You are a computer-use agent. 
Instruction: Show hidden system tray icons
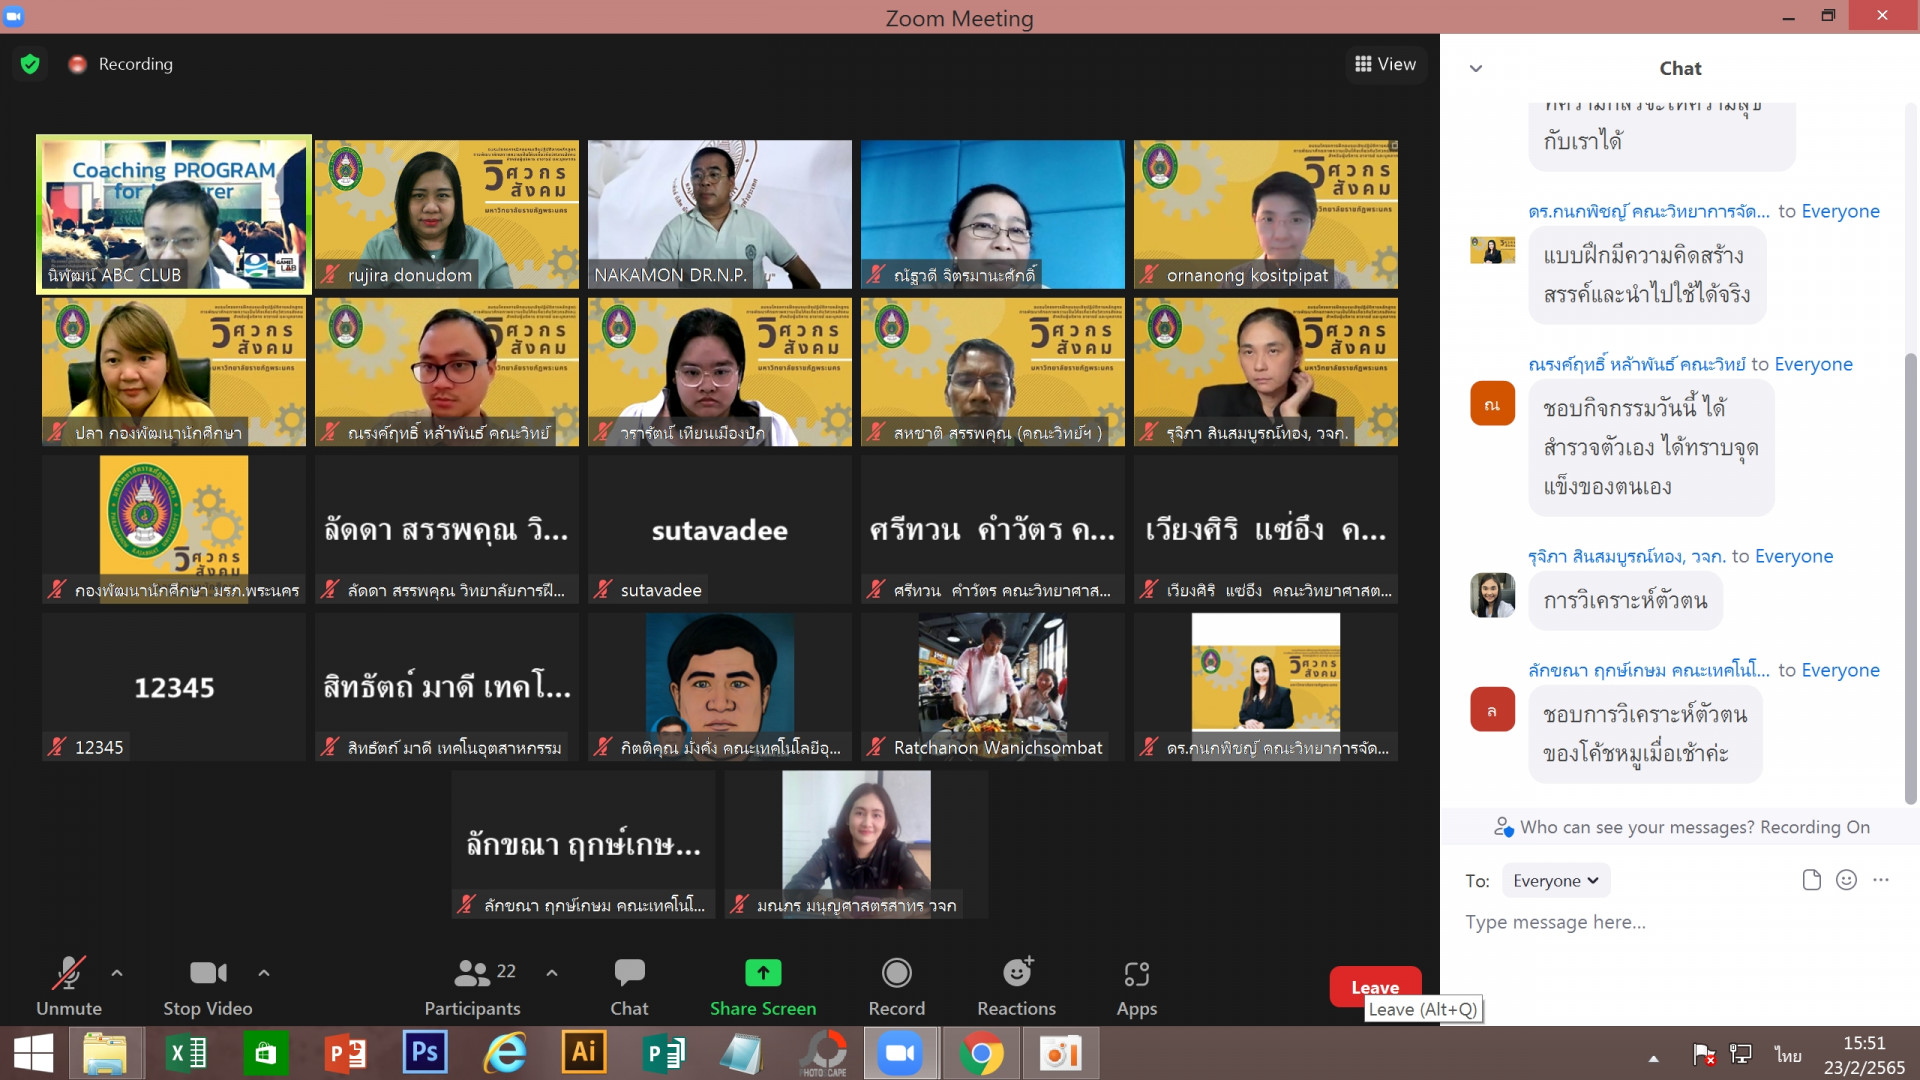click(1653, 1057)
